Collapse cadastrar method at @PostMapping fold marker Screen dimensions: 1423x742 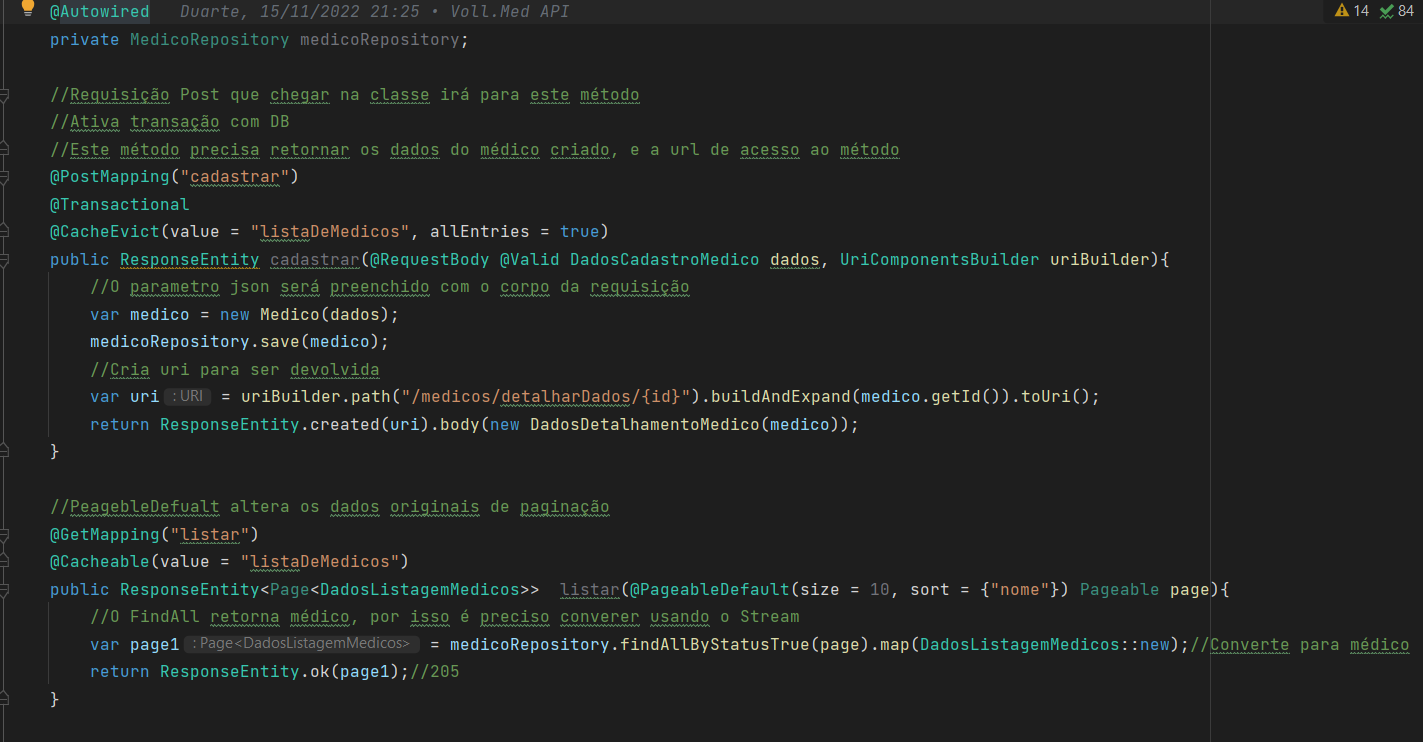[x=4, y=177]
